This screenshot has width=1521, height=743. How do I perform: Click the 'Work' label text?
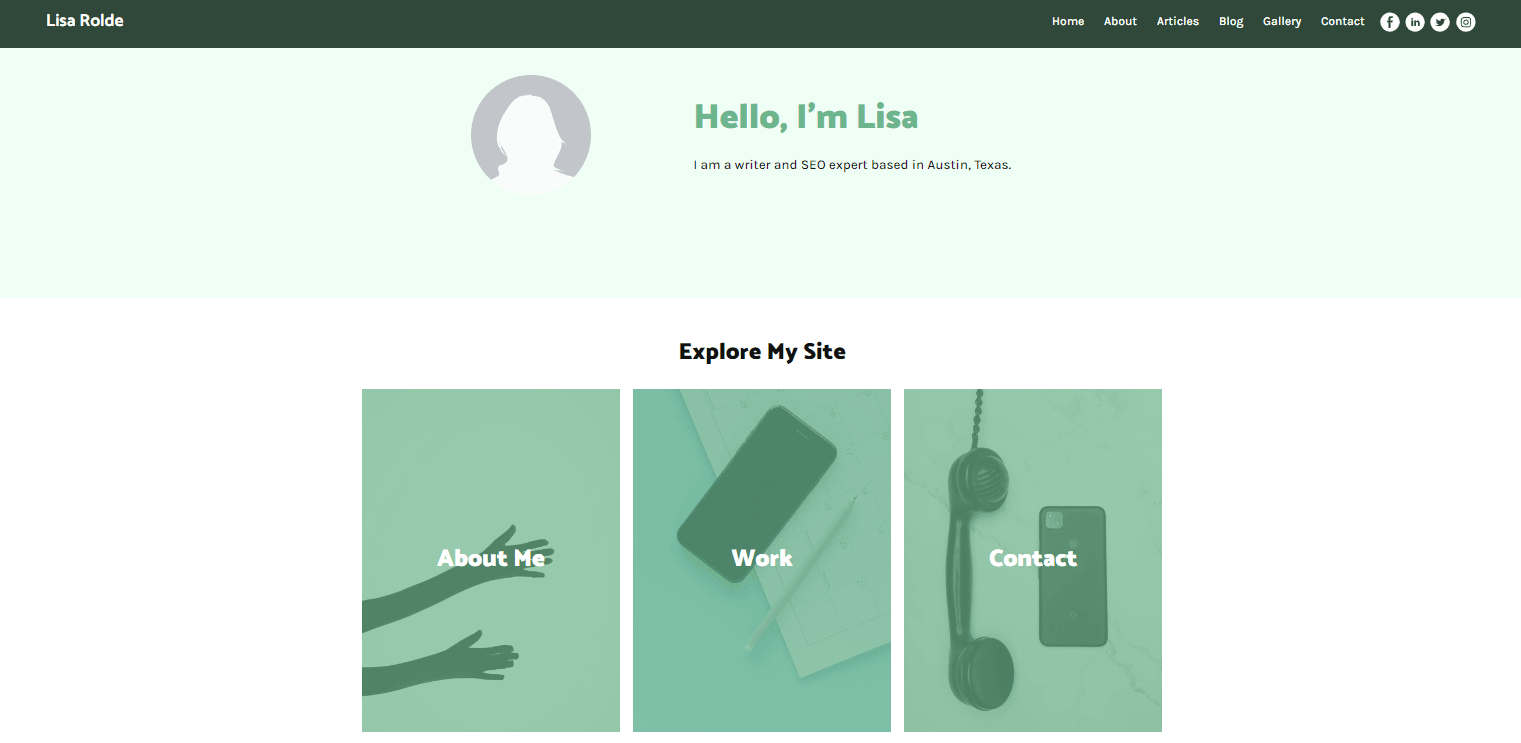pos(762,558)
